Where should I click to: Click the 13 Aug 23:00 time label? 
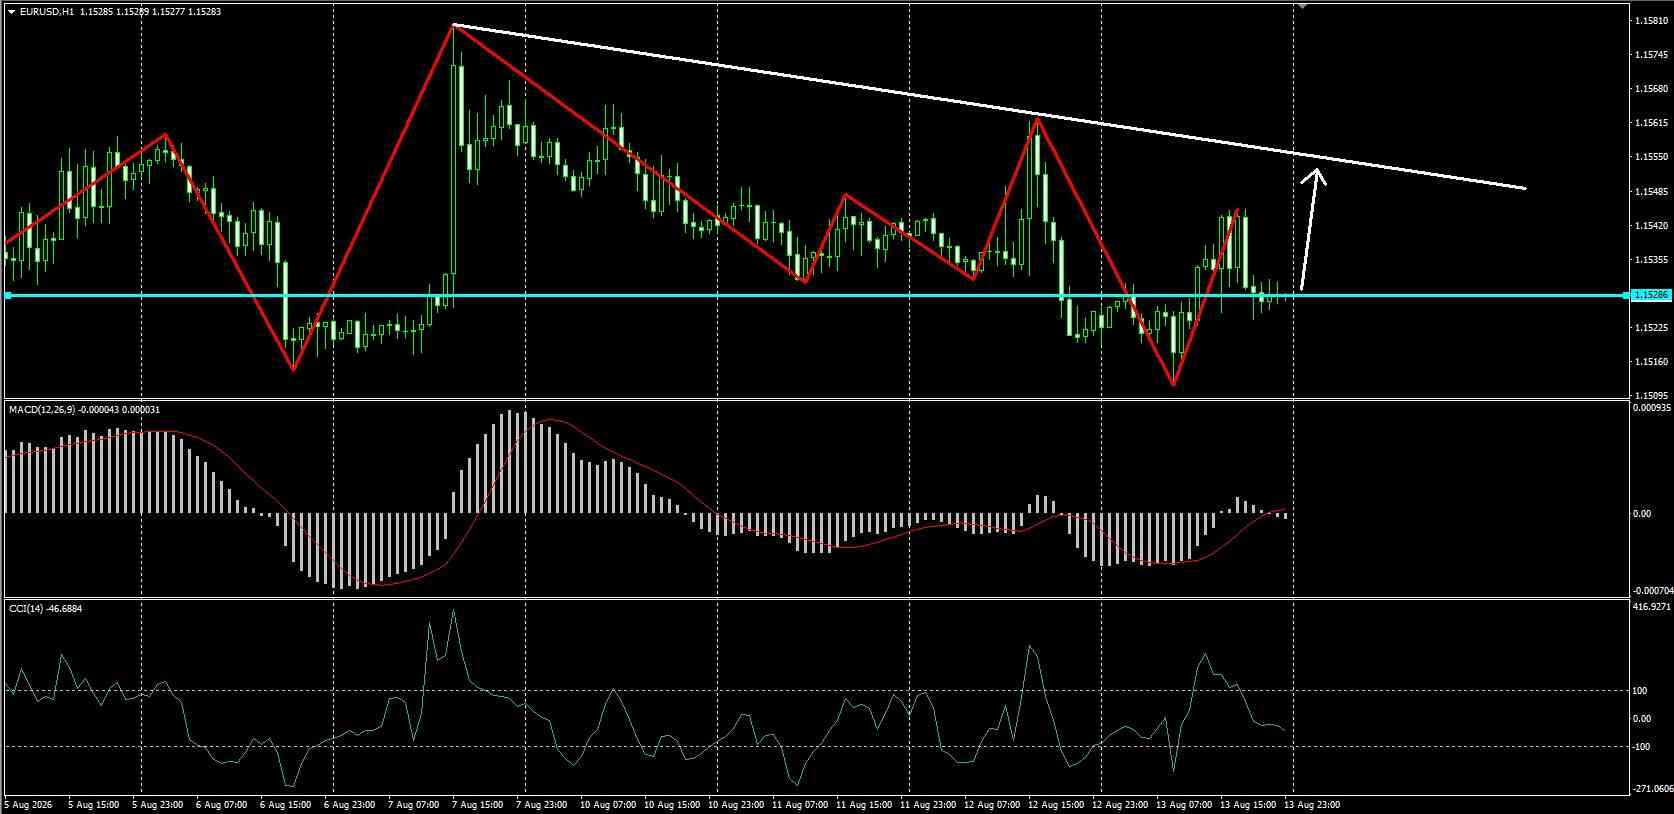coord(1312,804)
